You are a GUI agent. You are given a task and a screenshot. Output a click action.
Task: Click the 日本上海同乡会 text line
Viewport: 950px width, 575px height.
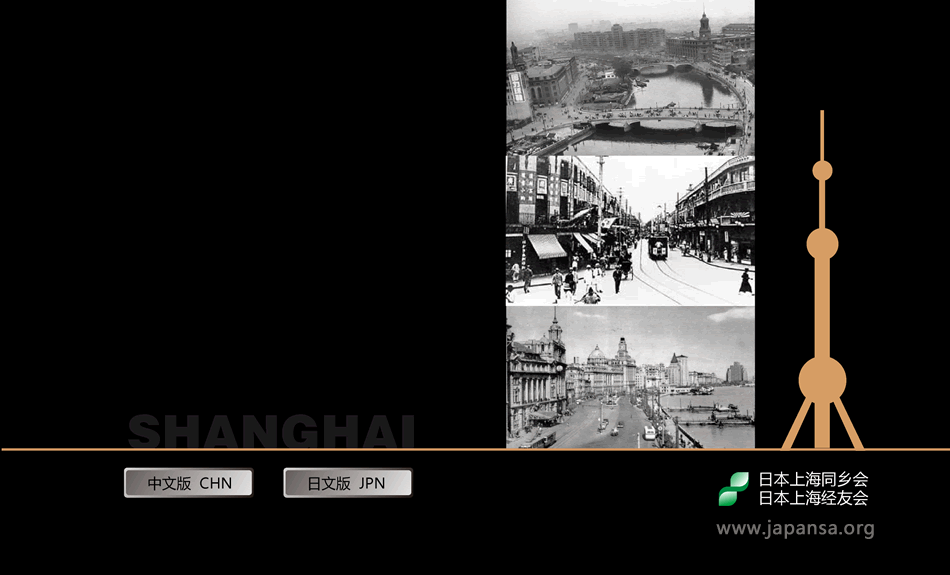click(x=813, y=479)
